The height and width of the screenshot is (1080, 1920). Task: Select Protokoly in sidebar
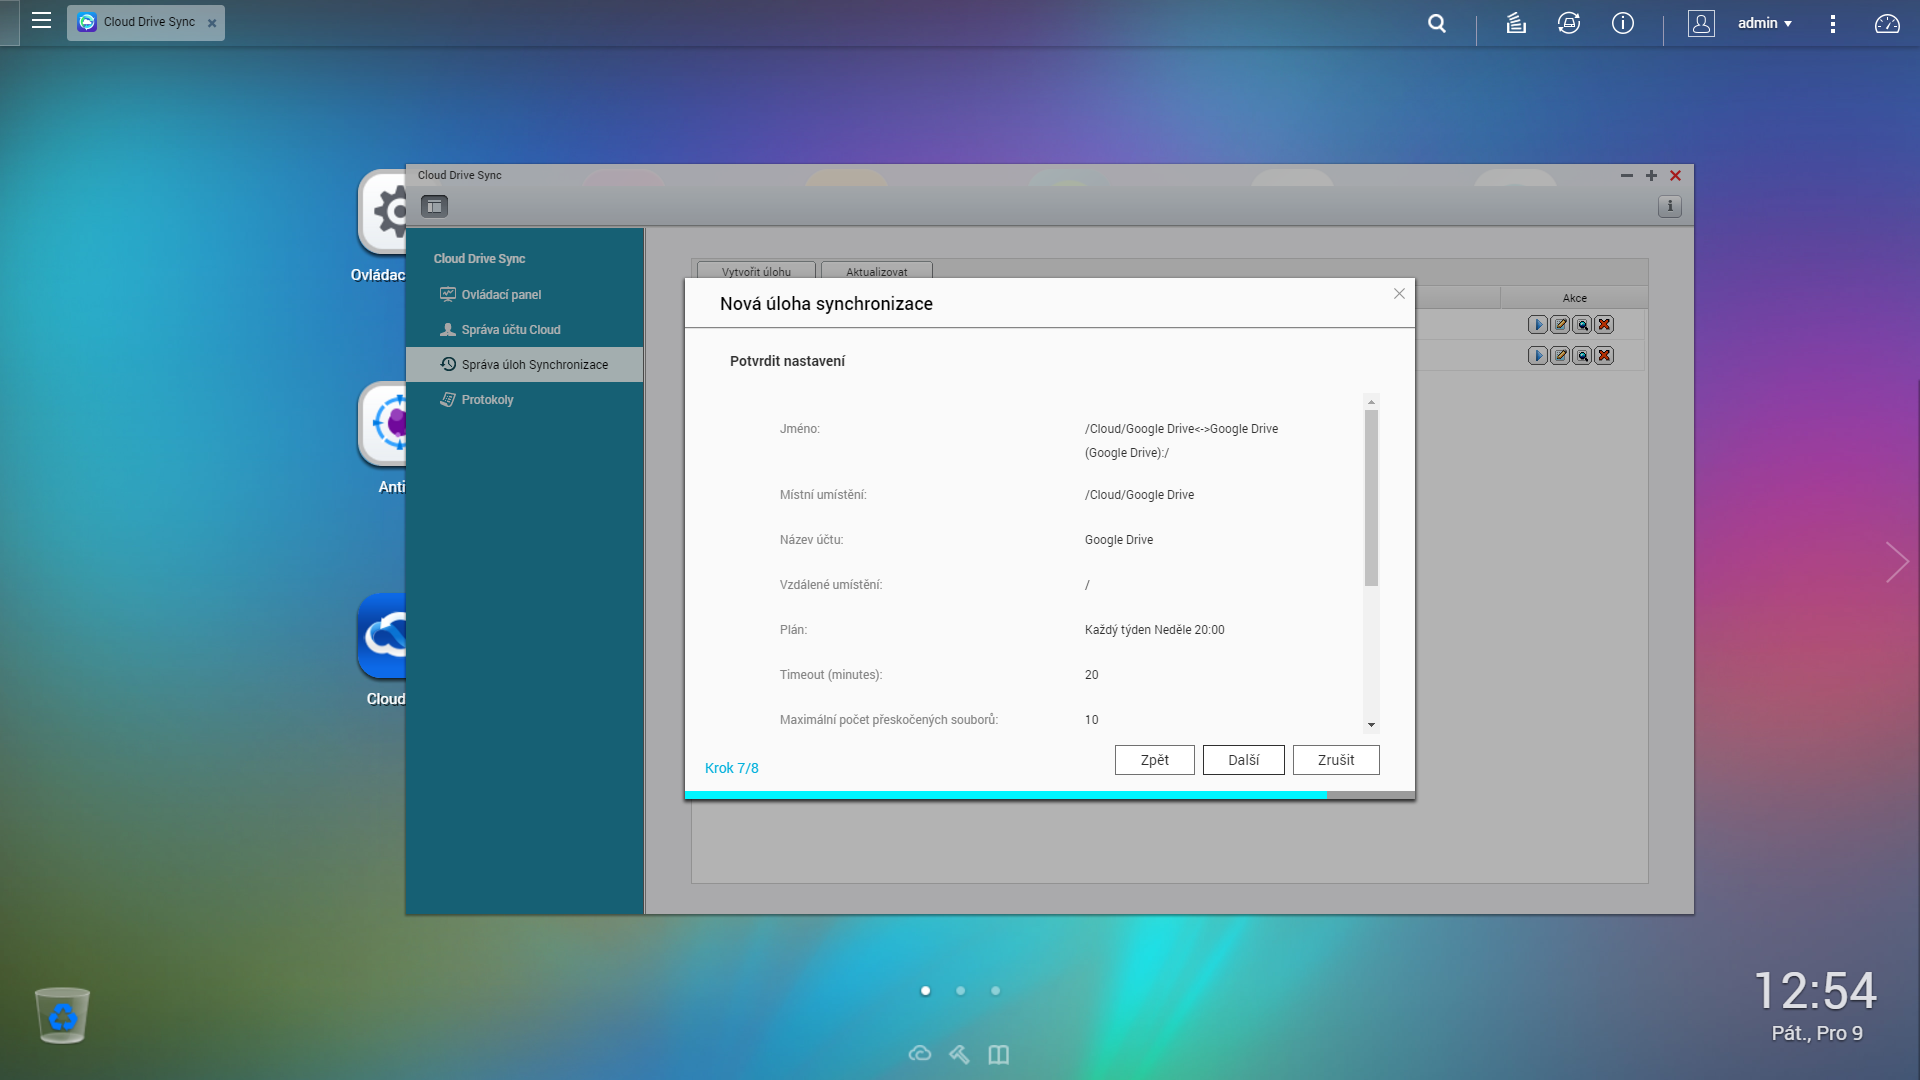coord(487,400)
